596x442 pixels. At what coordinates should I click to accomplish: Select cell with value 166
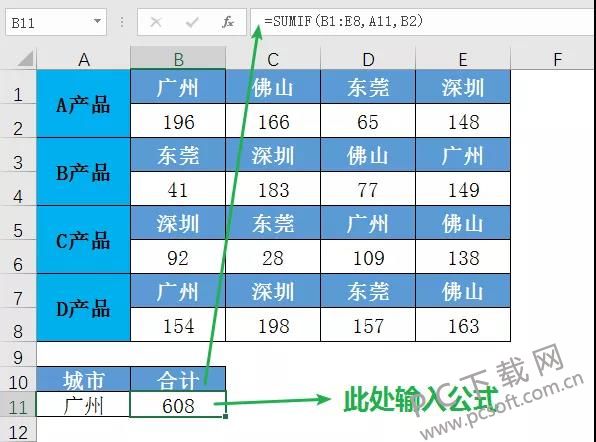tap(273, 121)
